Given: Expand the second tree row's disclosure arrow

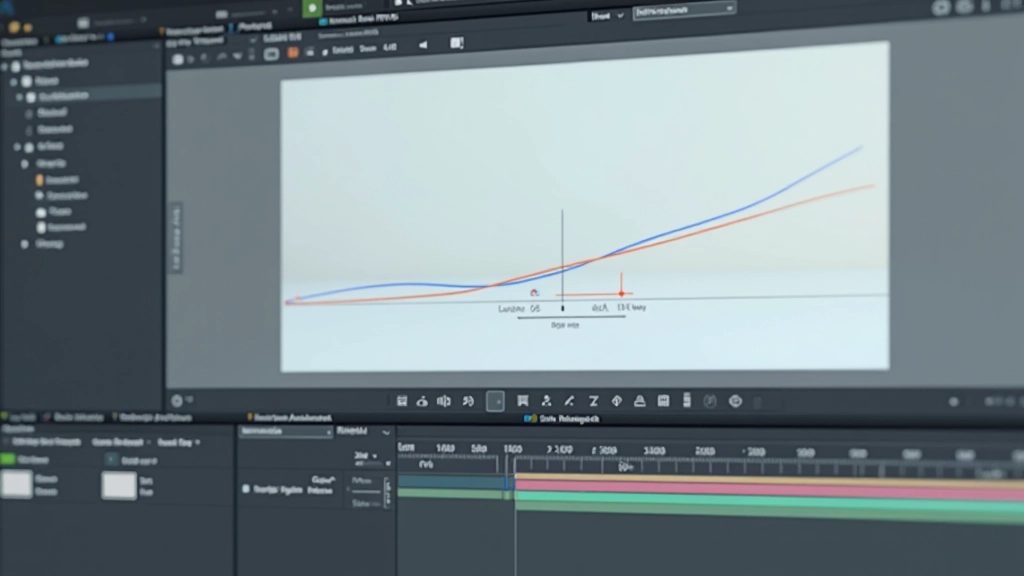Looking at the screenshot, I should click(x=14, y=82).
